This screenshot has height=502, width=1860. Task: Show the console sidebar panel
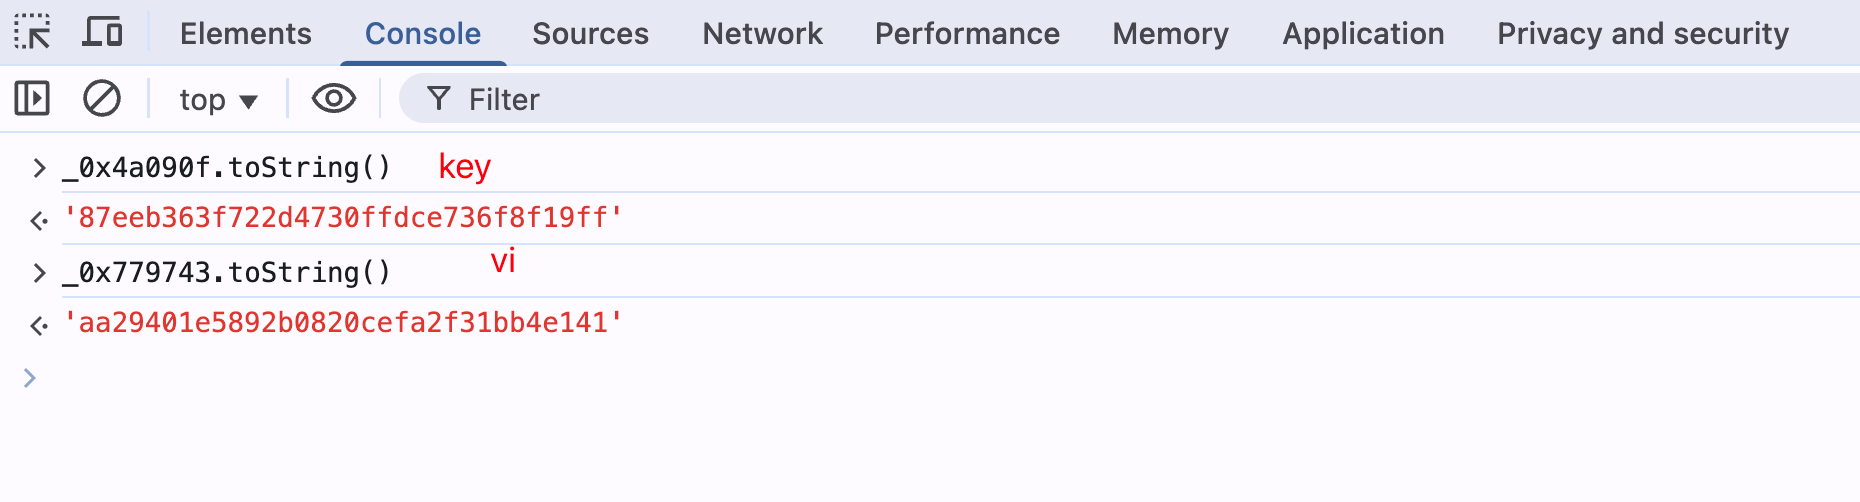coord(32,99)
